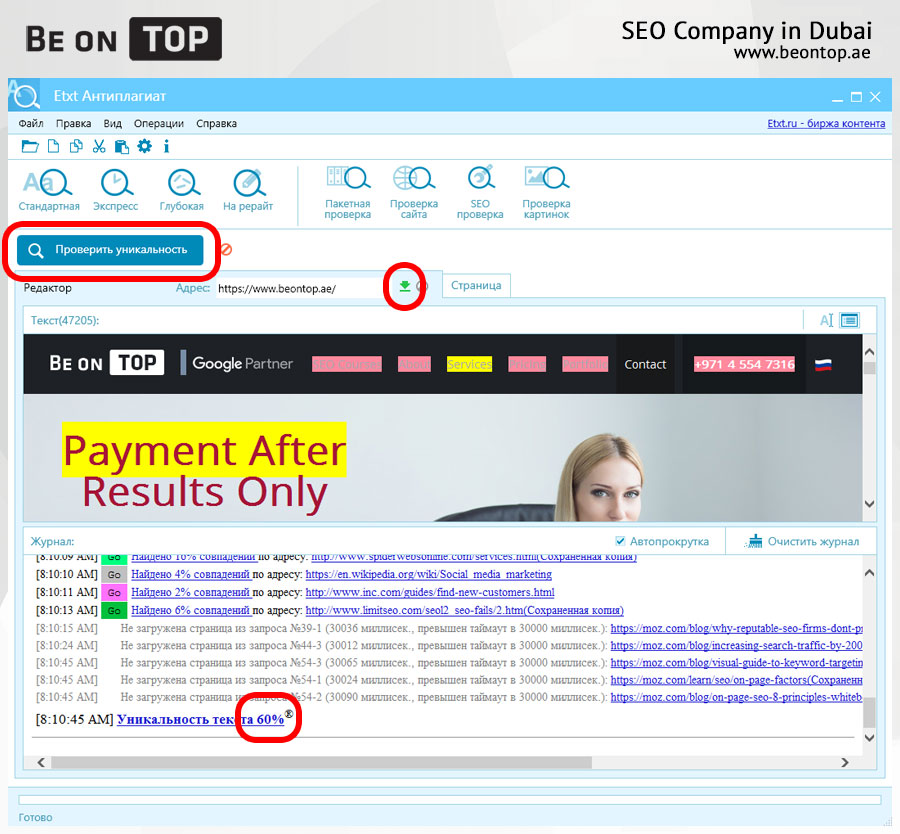Click the green Go badge at 8:10:13 AM

(114, 610)
